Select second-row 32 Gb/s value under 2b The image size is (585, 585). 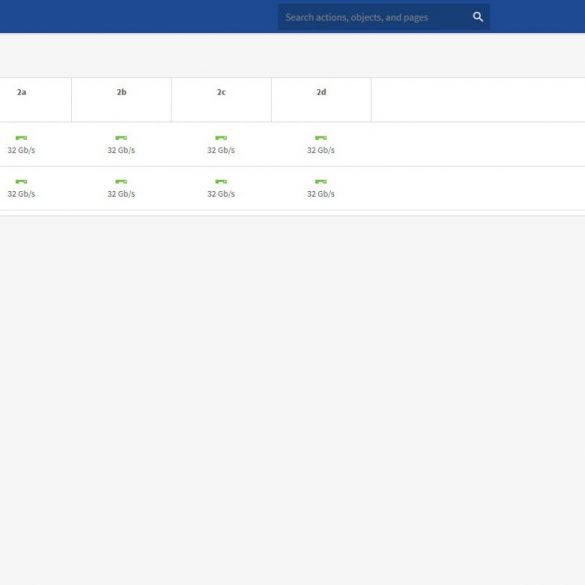pos(121,194)
